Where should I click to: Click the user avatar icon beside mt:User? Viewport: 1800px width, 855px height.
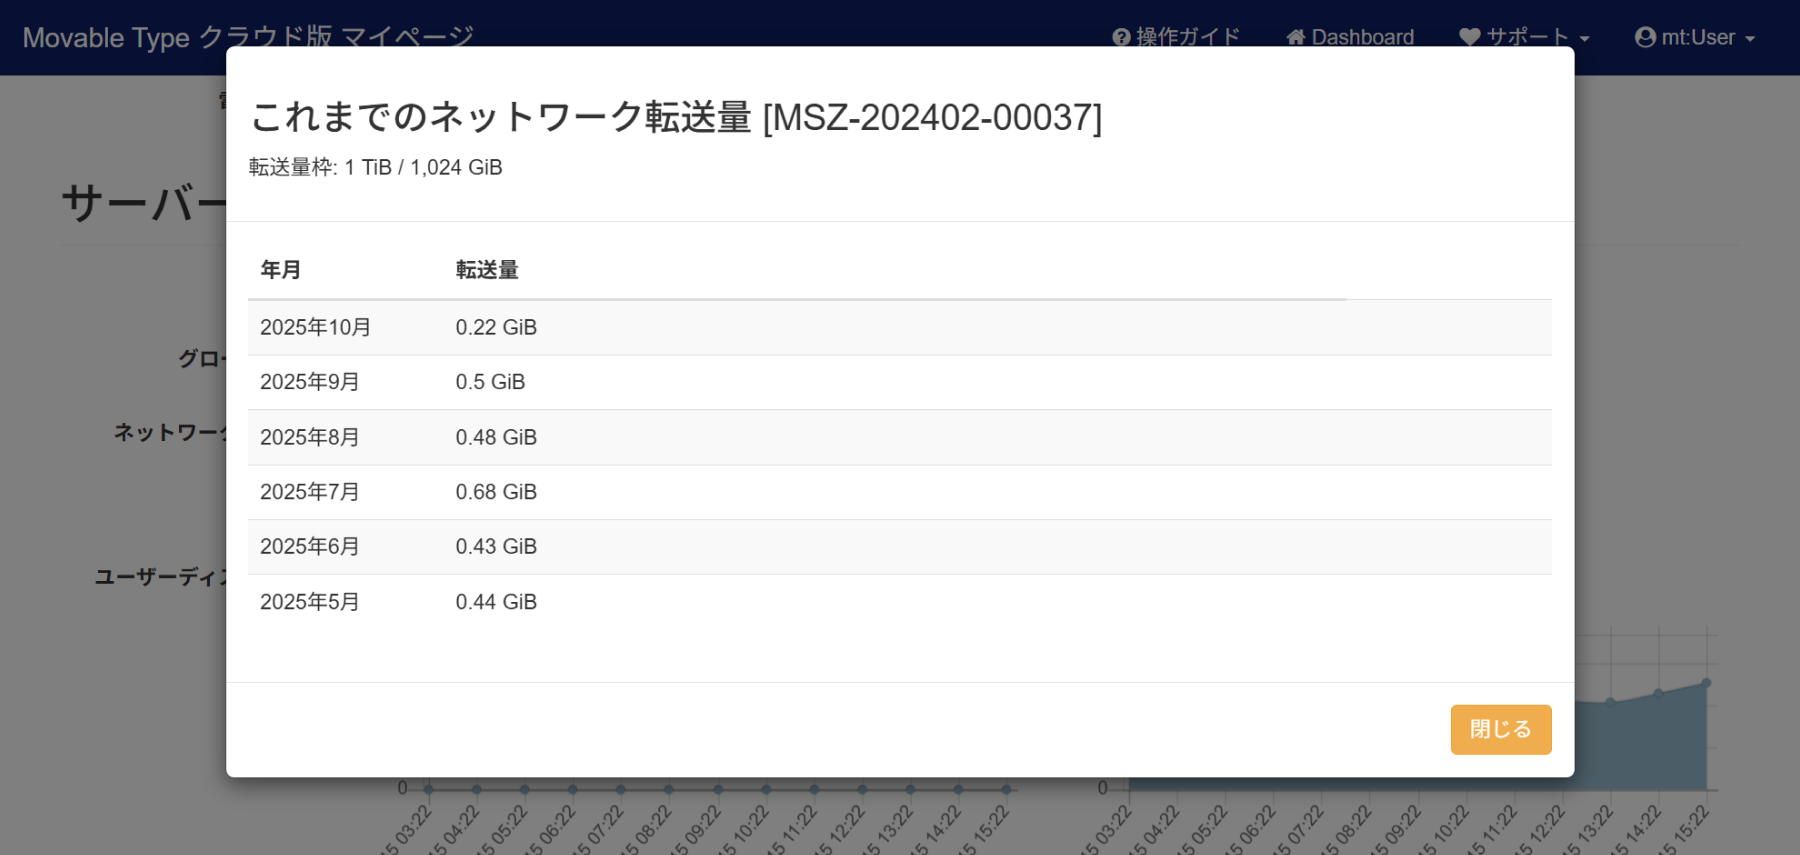[1645, 37]
